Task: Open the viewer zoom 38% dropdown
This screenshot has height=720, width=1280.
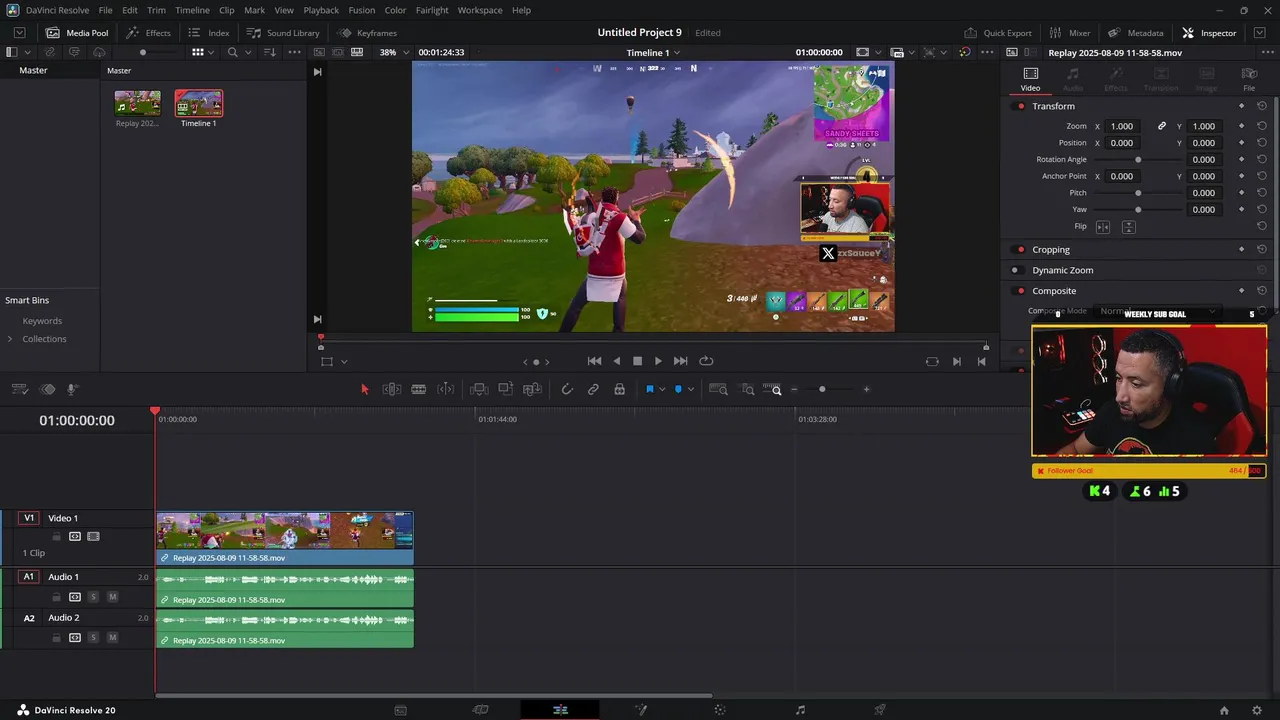Action: (x=393, y=52)
